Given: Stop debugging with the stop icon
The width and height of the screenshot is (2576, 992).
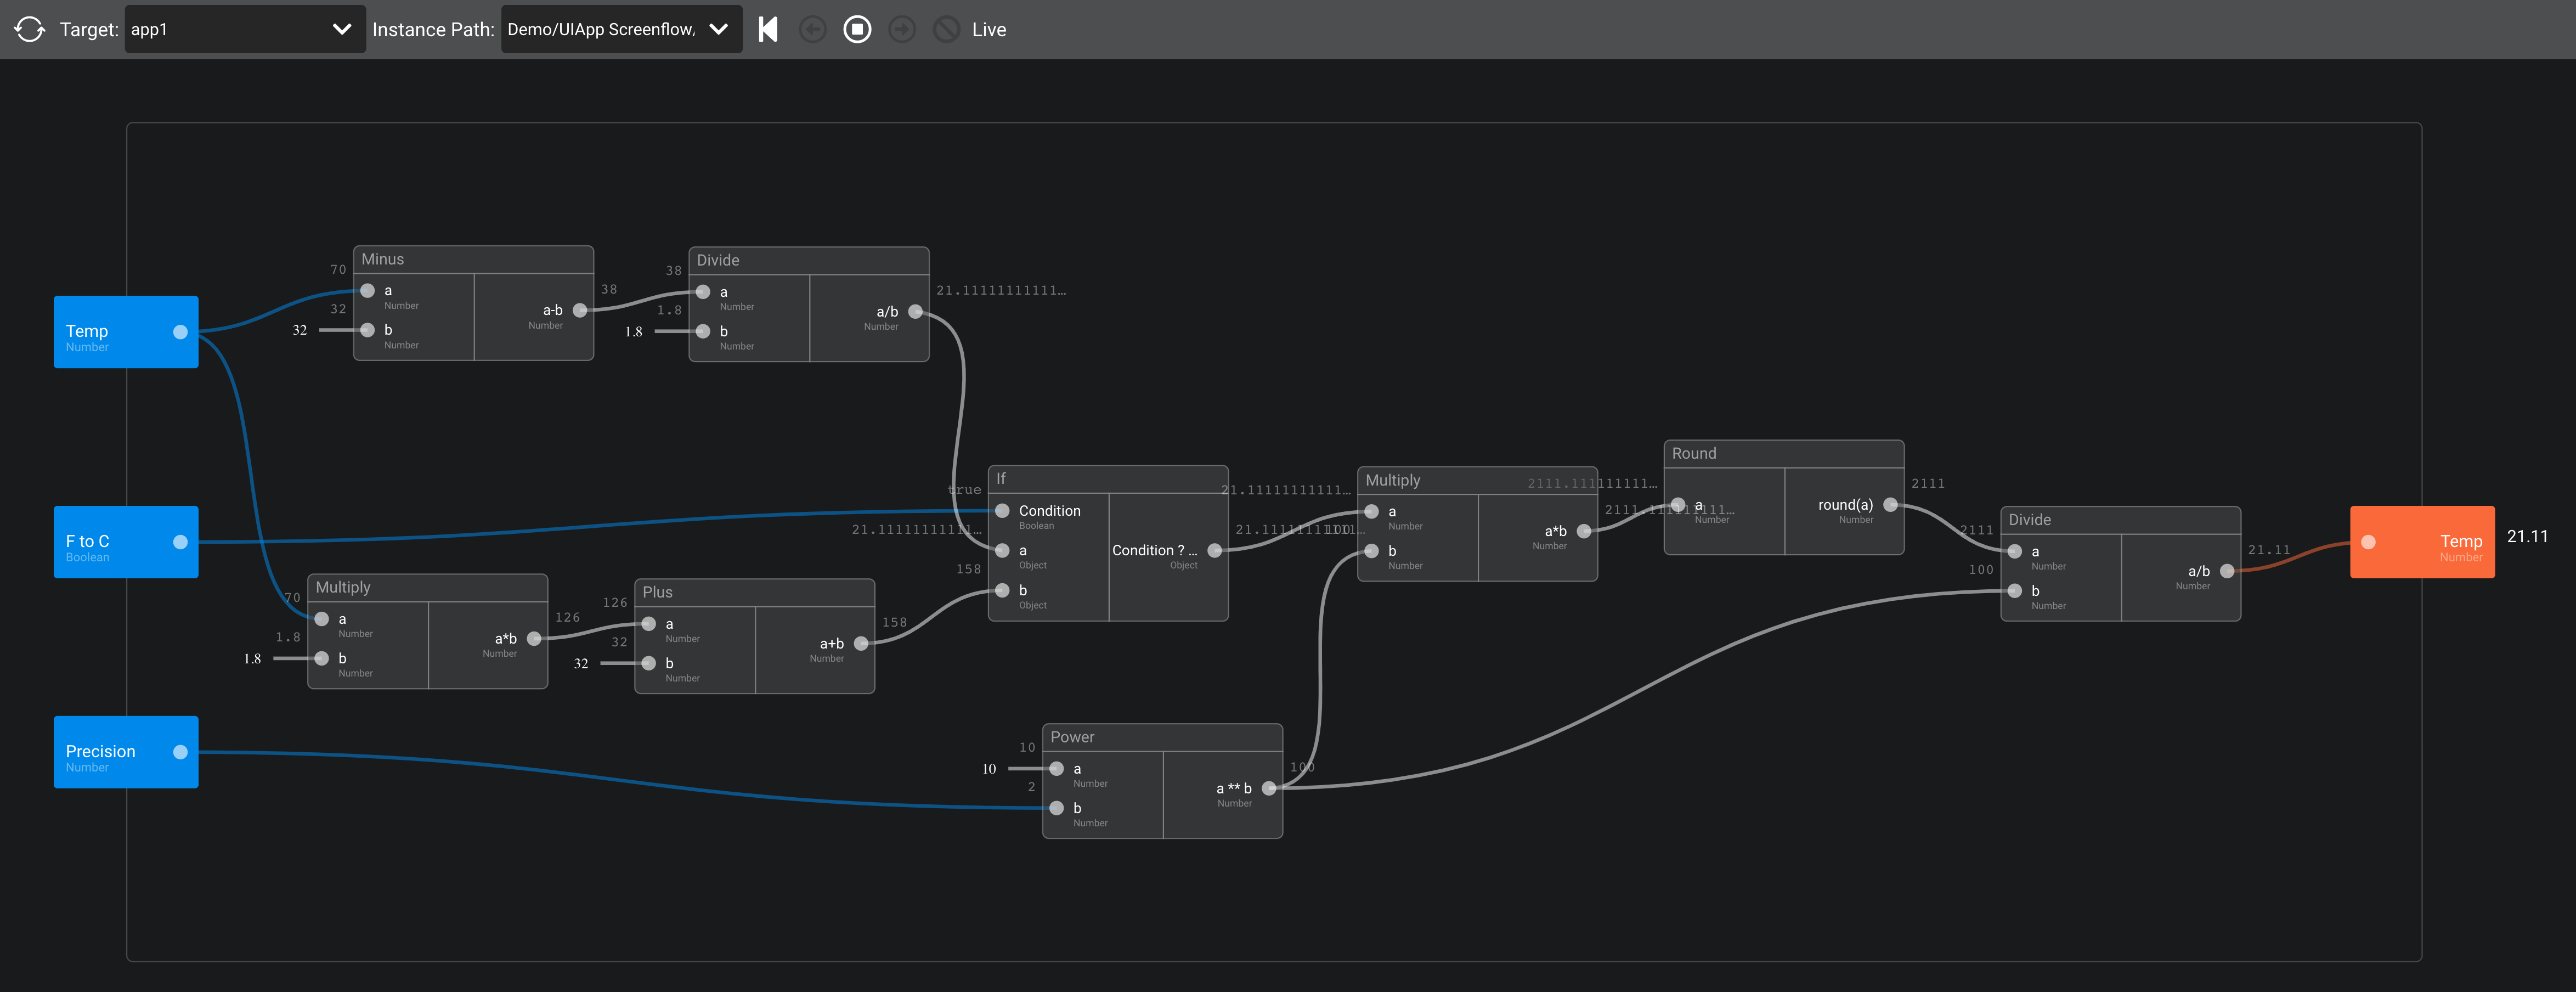Looking at the screenshot, I should (857, 29).
